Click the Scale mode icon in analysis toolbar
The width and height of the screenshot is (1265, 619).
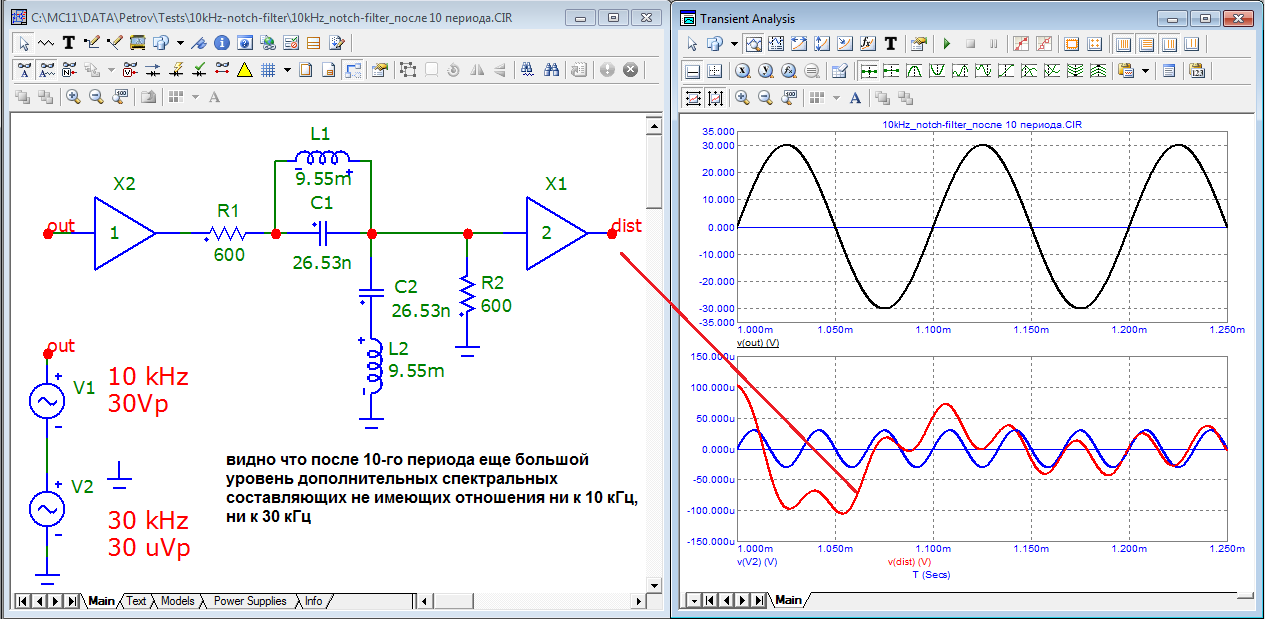coord(752,44)
